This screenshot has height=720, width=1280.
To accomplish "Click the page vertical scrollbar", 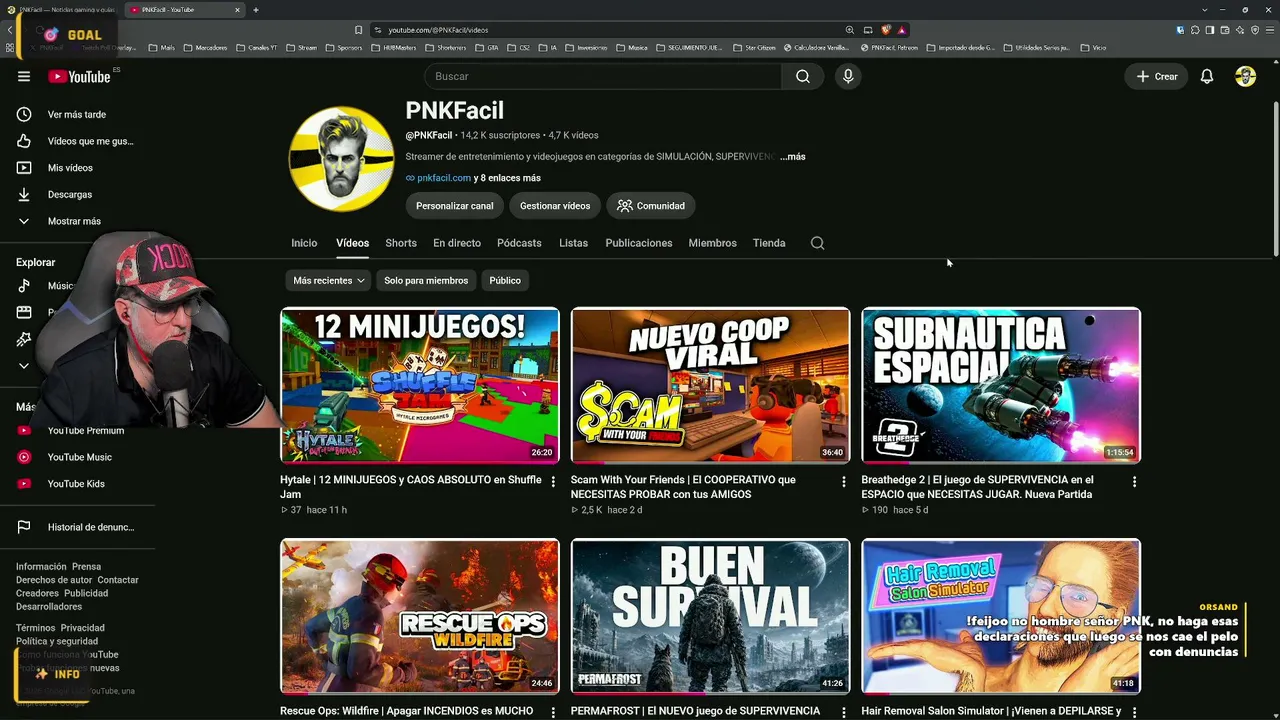I will coord(1275,180).
